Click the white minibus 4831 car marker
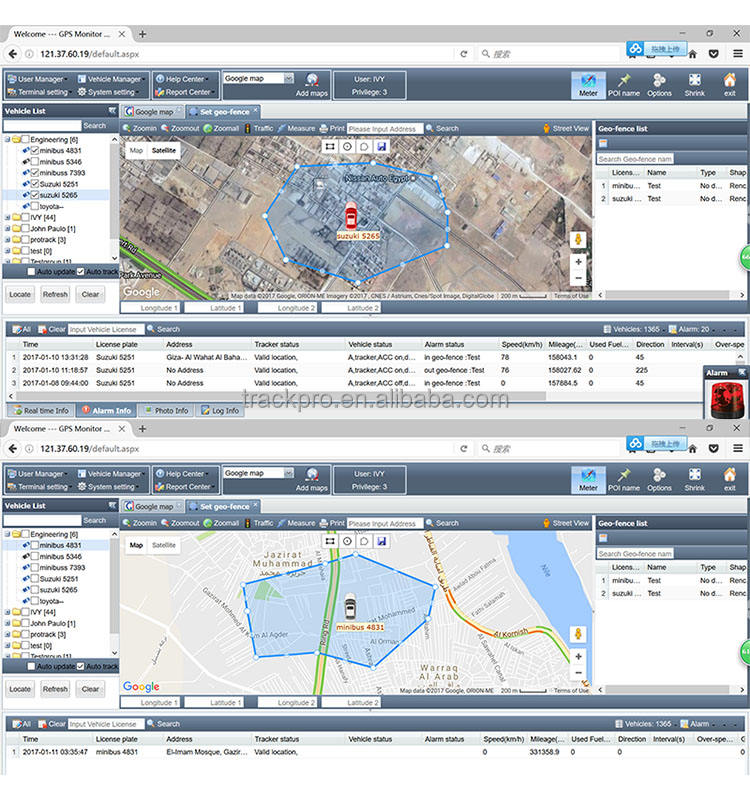 (x=349, y=607)
